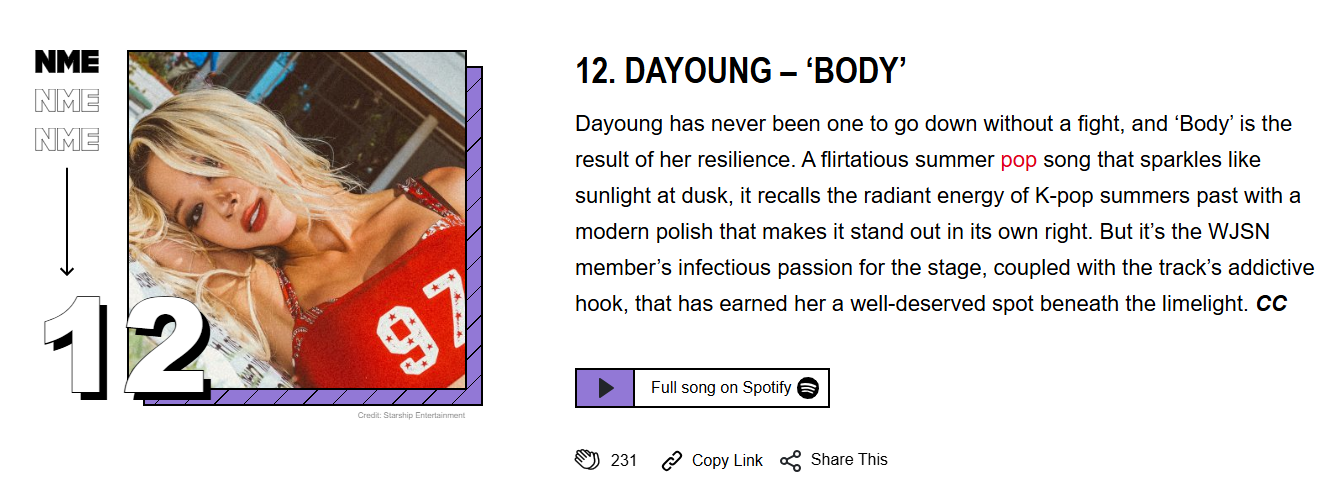This screenshot has height=502, width=1338.
Task: Click the middle outlined NME logo
Action: point(67,101)
